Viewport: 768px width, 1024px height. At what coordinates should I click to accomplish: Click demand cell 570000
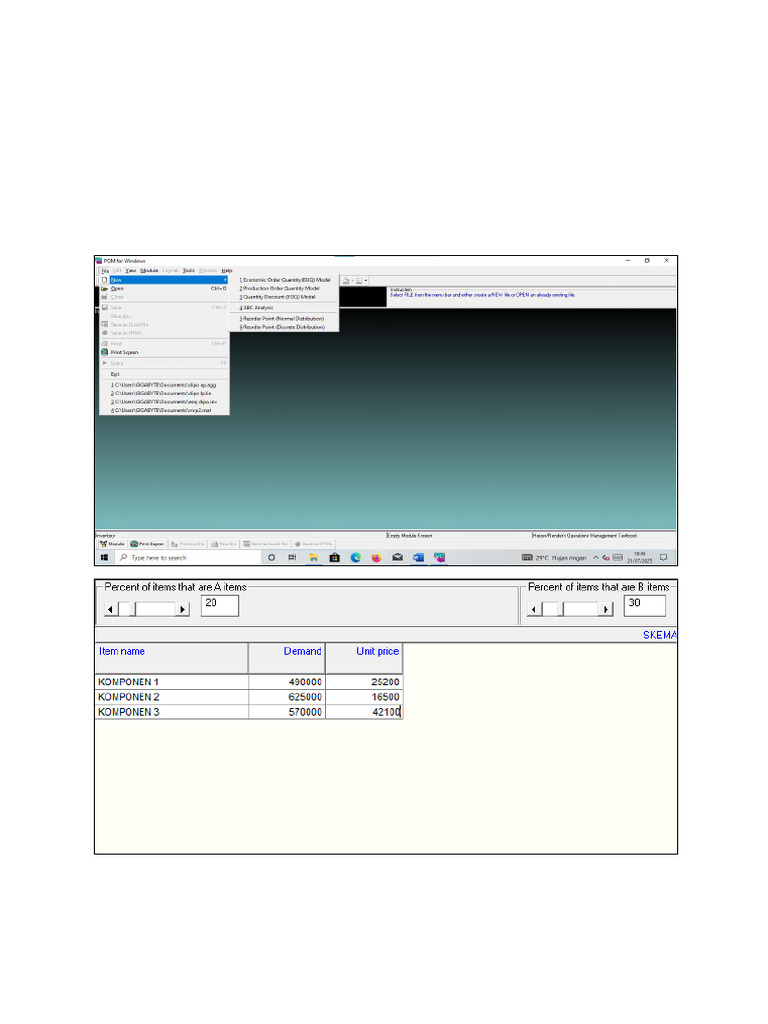point(287,712)
